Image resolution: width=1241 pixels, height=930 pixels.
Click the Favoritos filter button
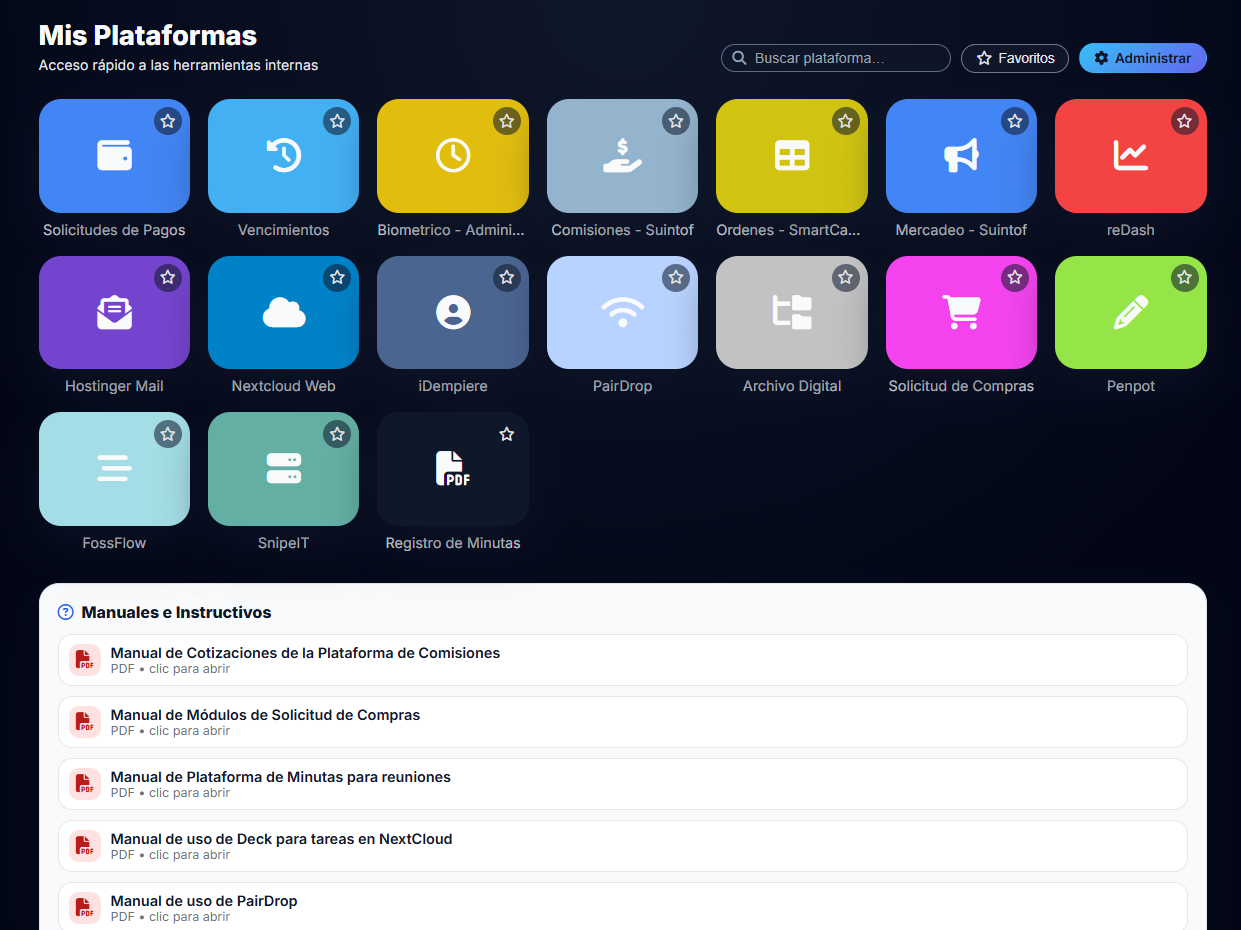pos(1014,58)
